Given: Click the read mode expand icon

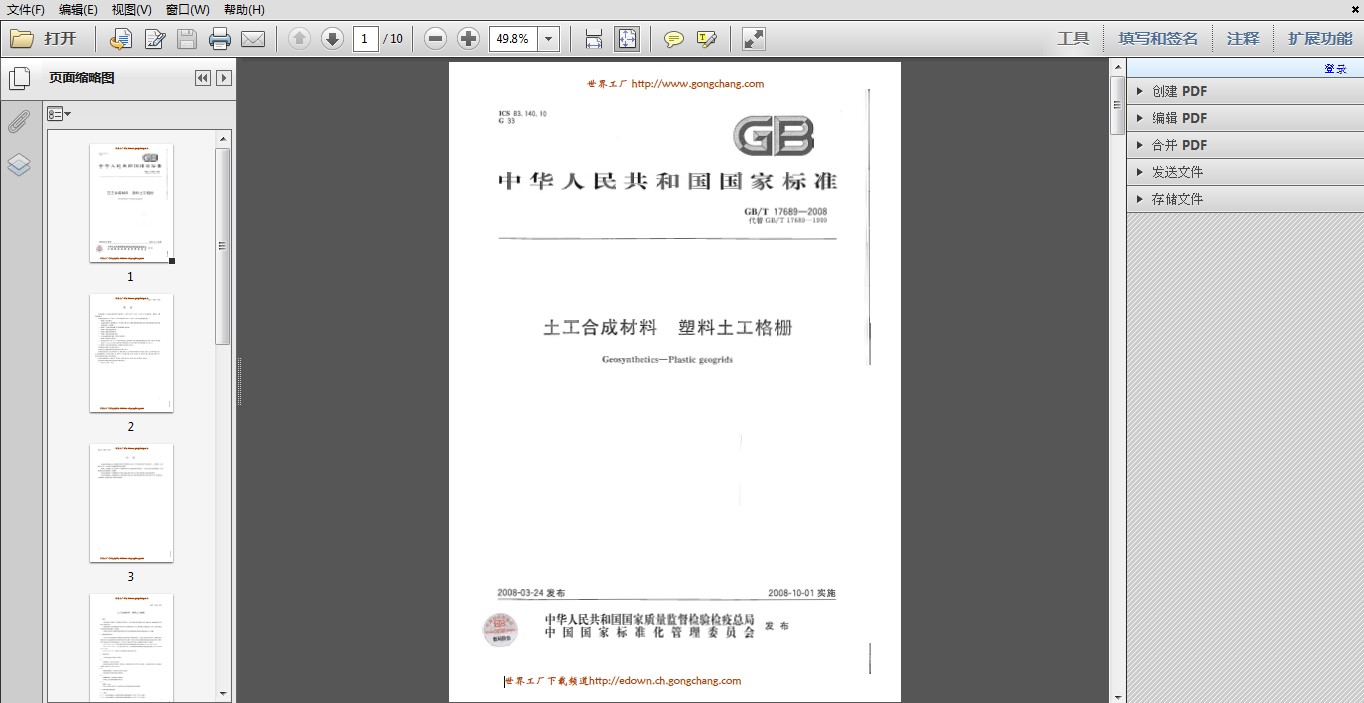Looking at the screenshot, I should tap(754, 39).
